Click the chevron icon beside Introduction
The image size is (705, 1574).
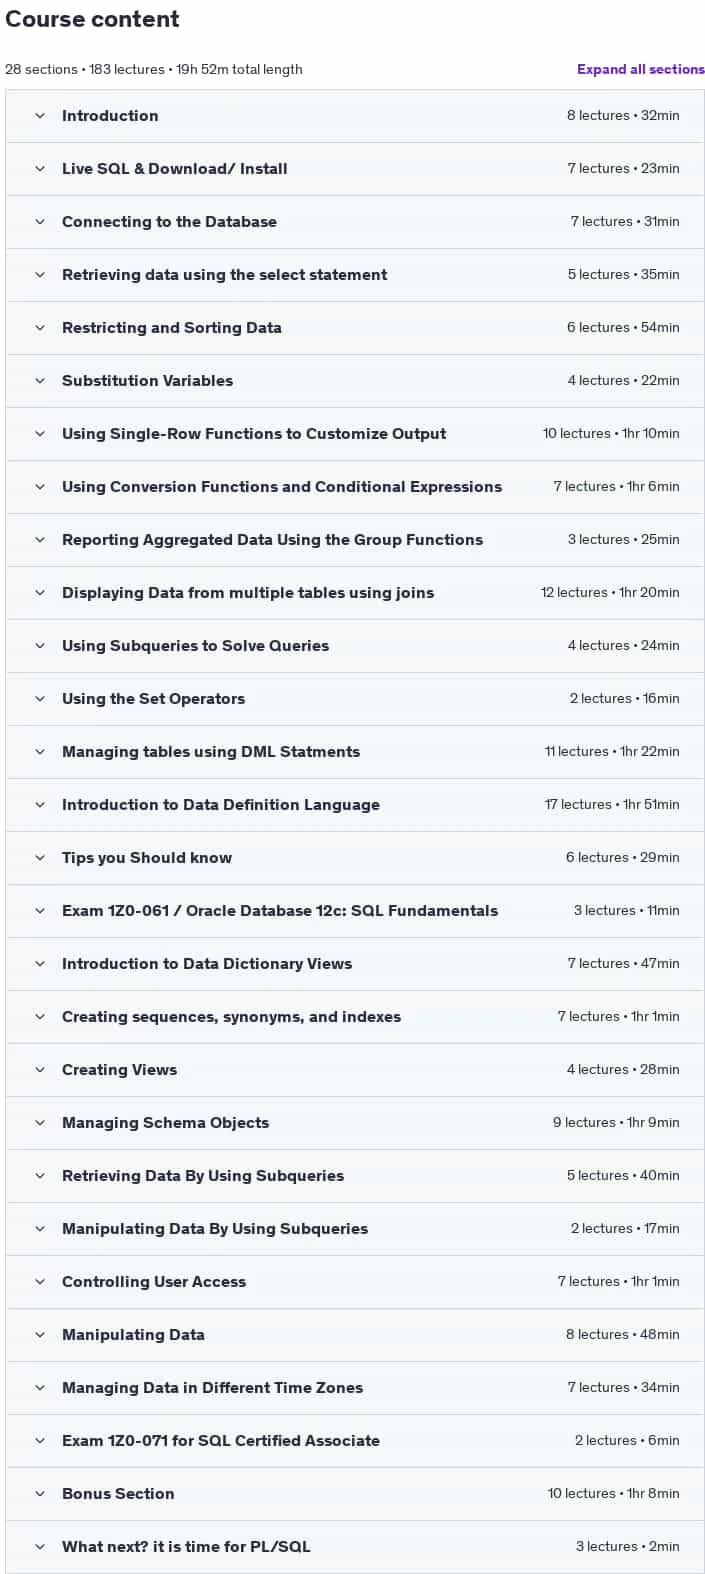click(40, 116)
